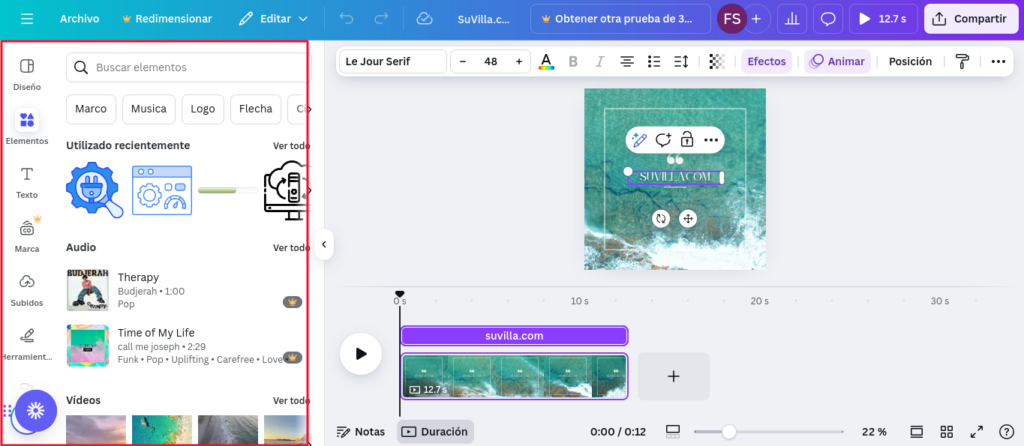Click Ver todo for Vídeos
This screenshot has height=446, width=1024.
coord(291,400)
